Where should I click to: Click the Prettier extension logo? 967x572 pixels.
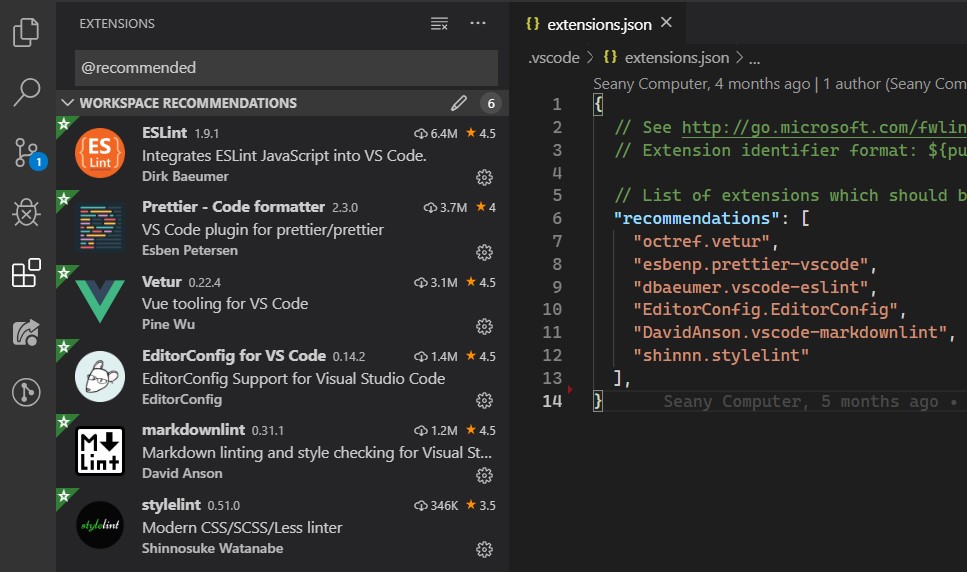tap(100, 227)
